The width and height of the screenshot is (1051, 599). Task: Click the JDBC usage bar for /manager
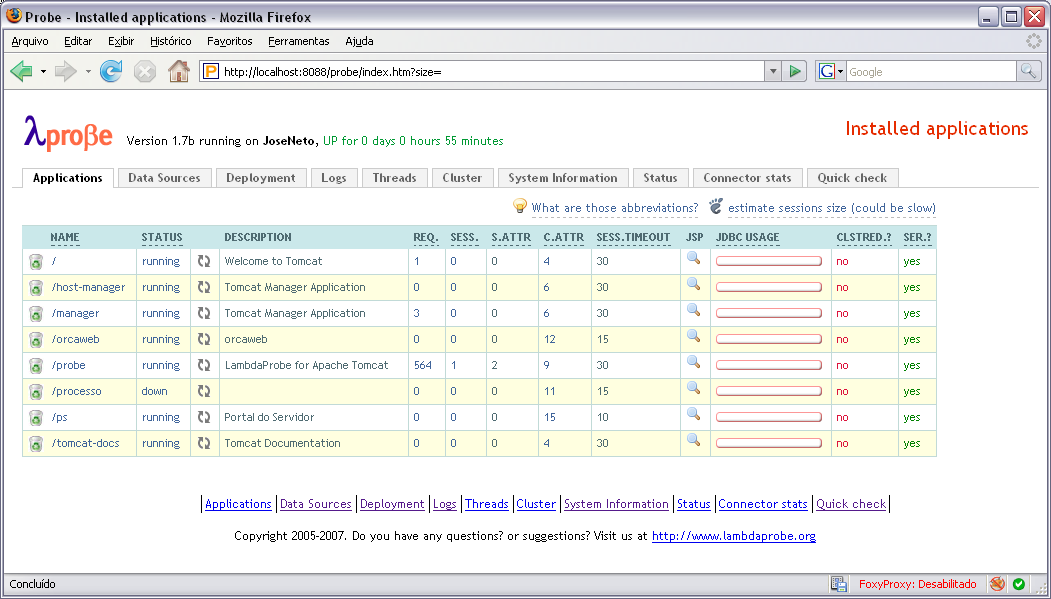pos(769,313)
